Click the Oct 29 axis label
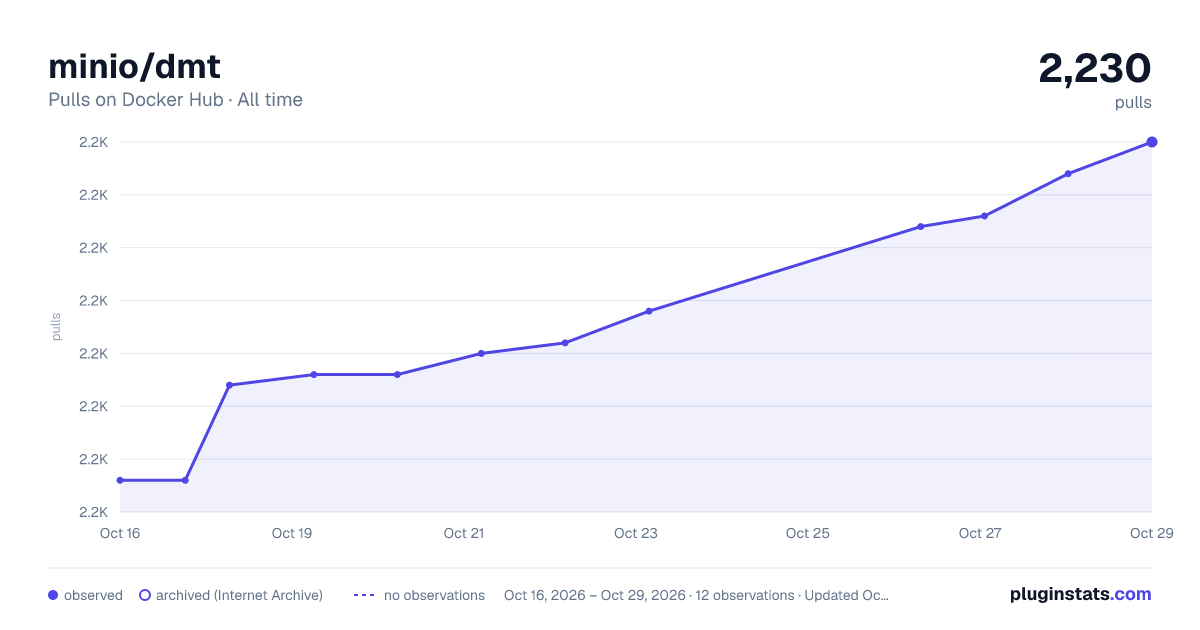The height and width of the screenshot is (630, 1200). tap(1150, 533)
